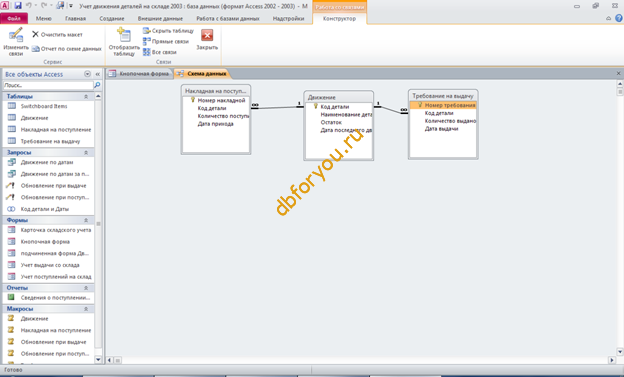This screenshot has width=624, height=377.
Task: Collapse the Формы group
Action: 86,220
